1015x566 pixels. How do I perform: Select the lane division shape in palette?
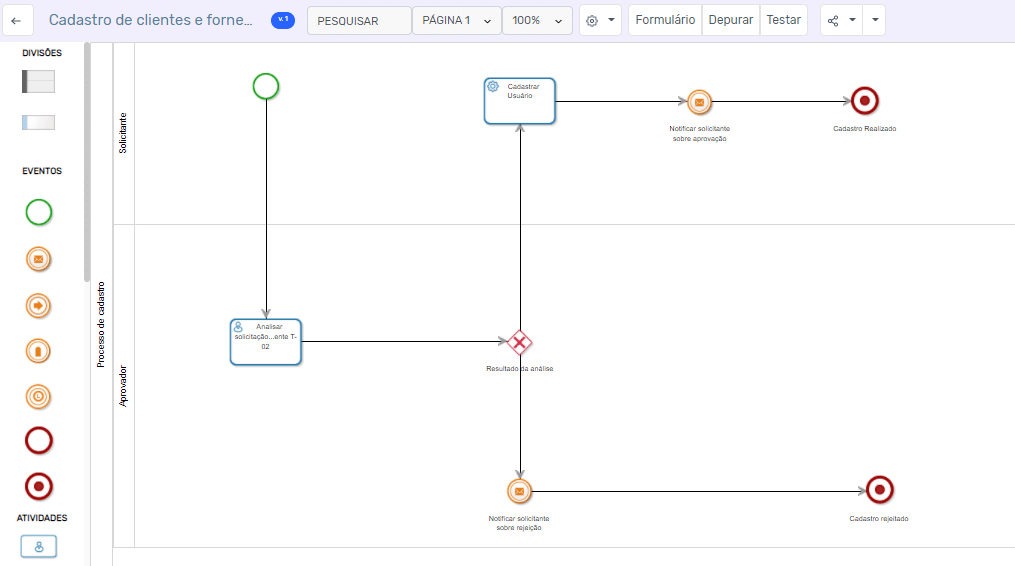[38, 123]
